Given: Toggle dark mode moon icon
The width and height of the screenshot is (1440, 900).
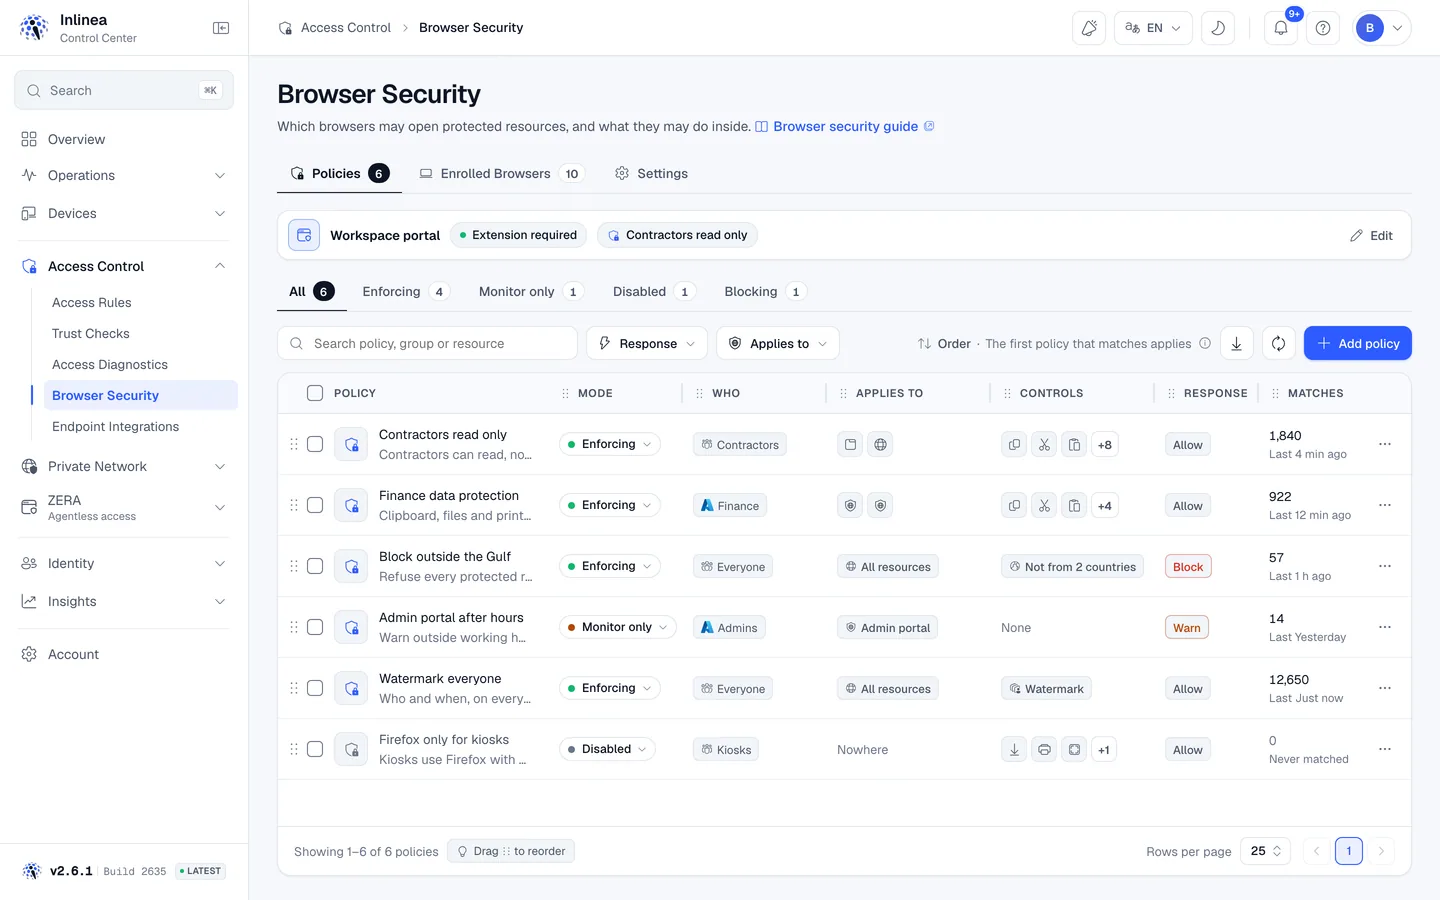Looking at the screenshot, I should pos(1218,28).
